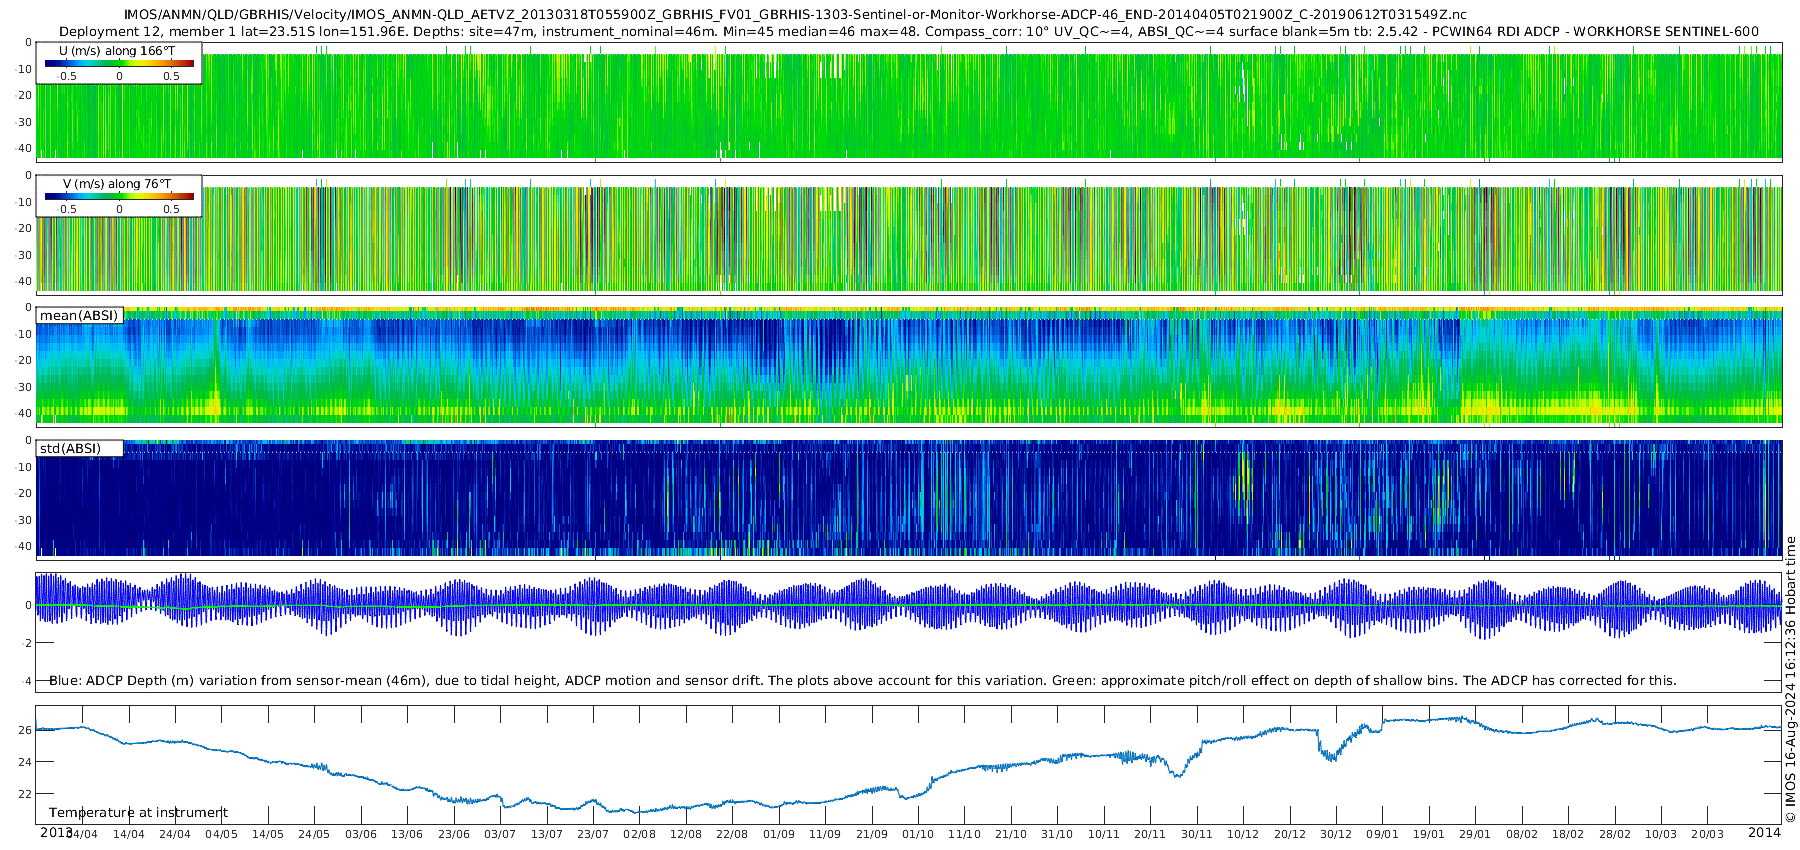Click the mean(ABSI) panel label
Image resolution: width=1800 pixels, height=850 pixels.
(79, 315)
